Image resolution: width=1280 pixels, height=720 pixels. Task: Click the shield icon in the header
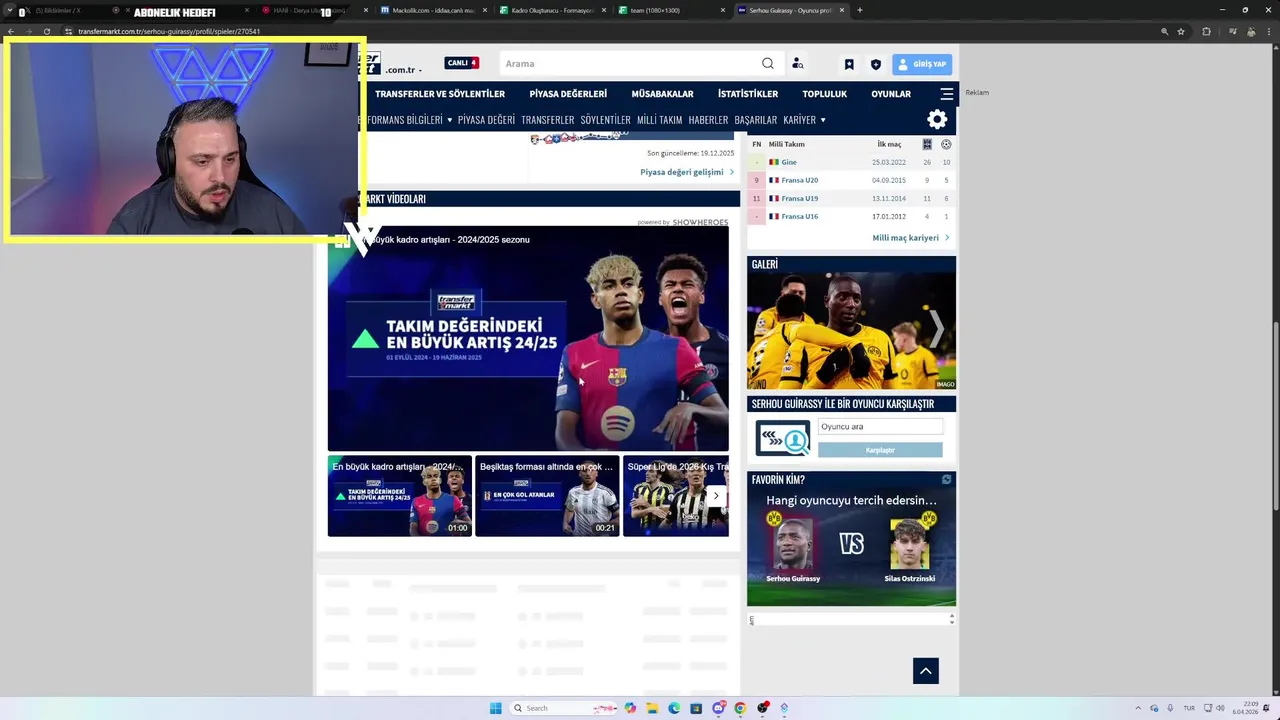pos(876,64)
